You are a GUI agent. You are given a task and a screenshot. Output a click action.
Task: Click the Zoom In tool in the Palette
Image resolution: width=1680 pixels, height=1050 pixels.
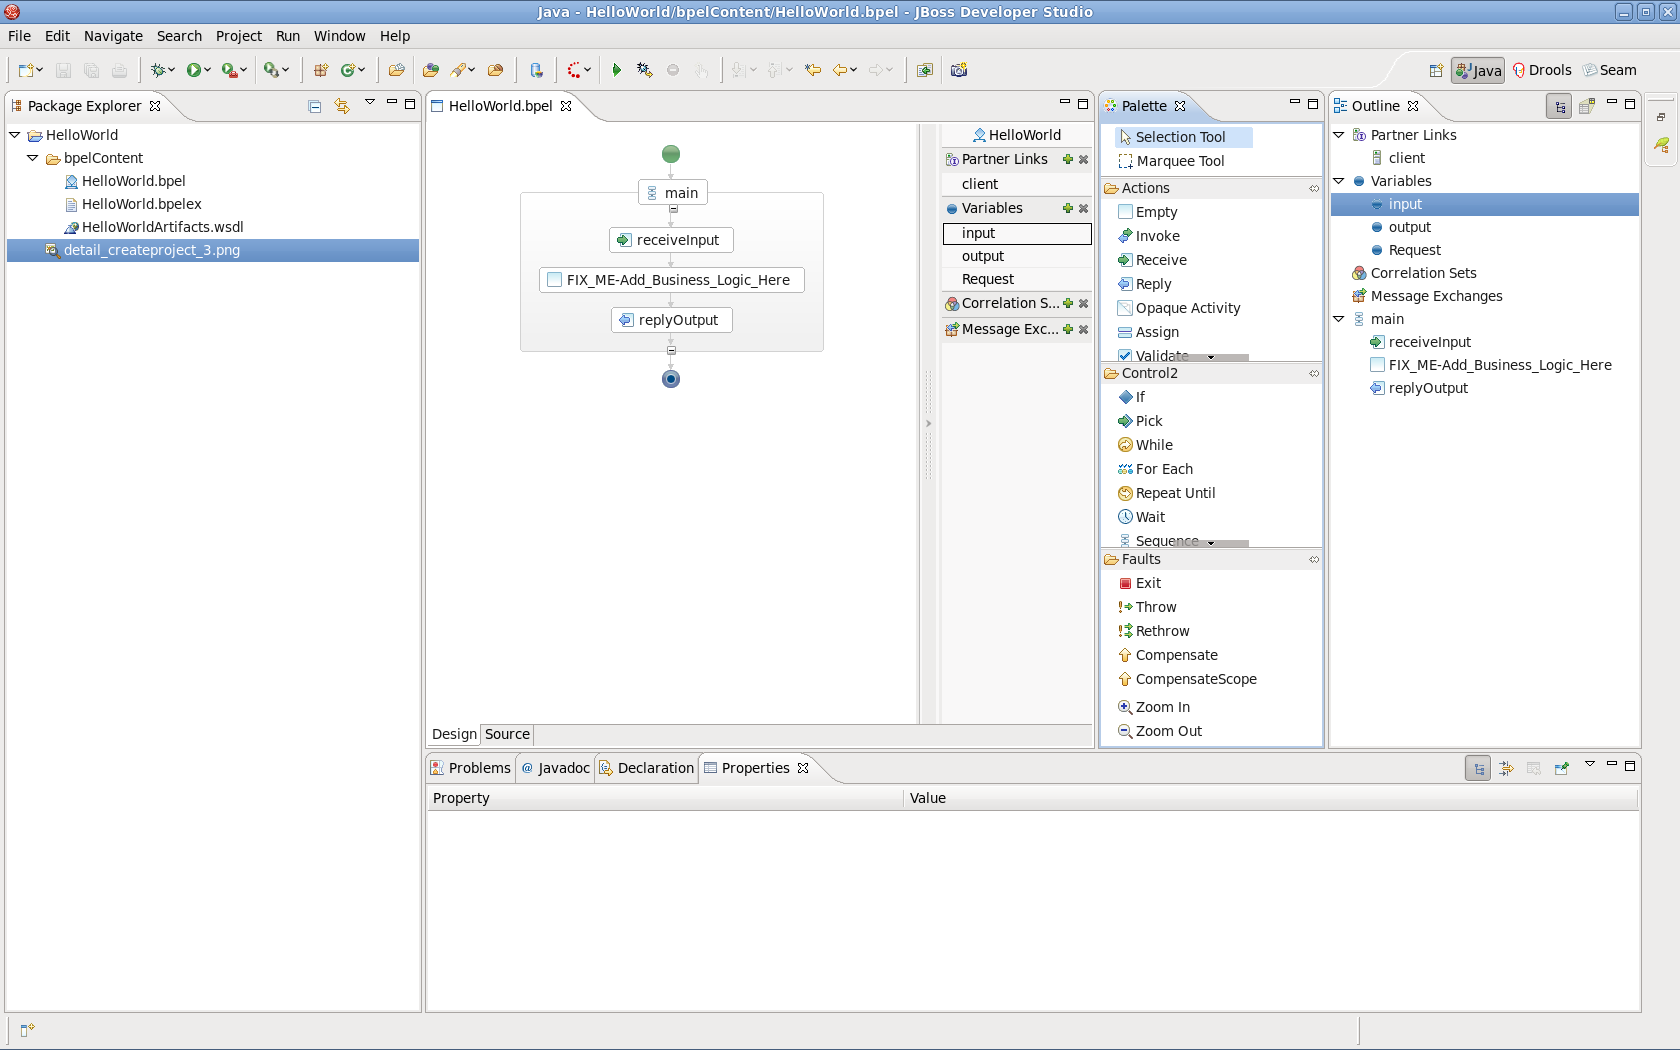click(1162, 706)
